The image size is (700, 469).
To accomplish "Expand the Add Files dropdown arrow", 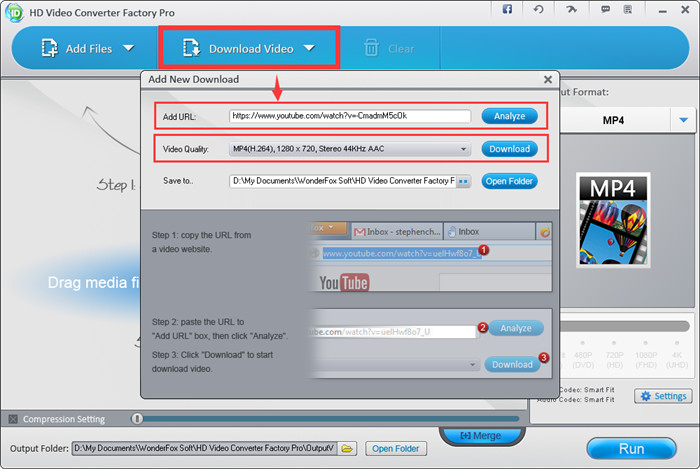I will coord(128,47).
